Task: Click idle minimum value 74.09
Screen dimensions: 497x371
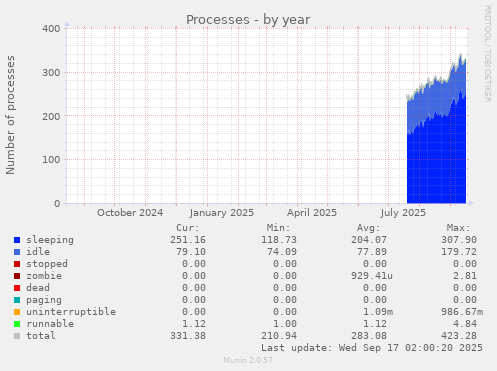Action: [282, 252]
